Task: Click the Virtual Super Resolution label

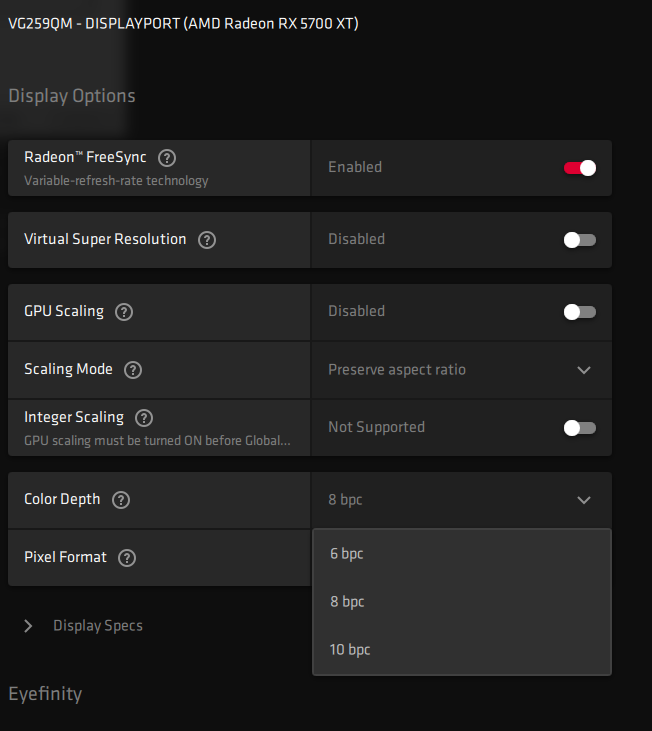Action: pos(105,239)
